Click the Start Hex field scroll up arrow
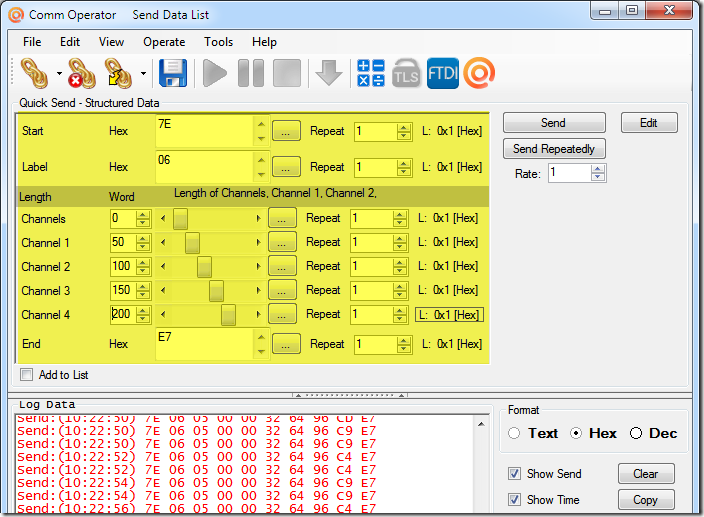This screenshot has width=704, height=517. pos(261,124)
